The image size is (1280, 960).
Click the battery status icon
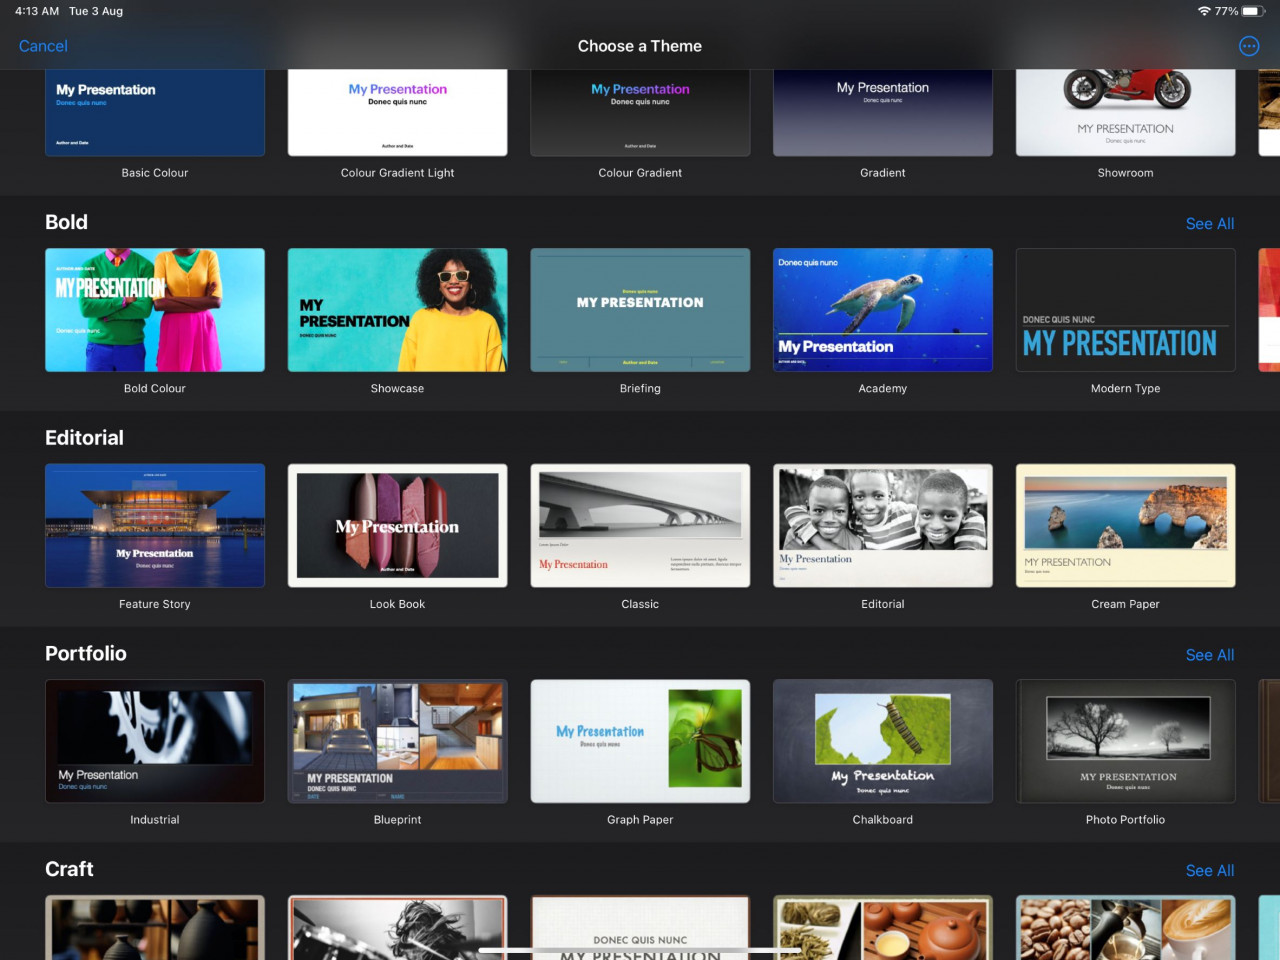coord(1254,11)
